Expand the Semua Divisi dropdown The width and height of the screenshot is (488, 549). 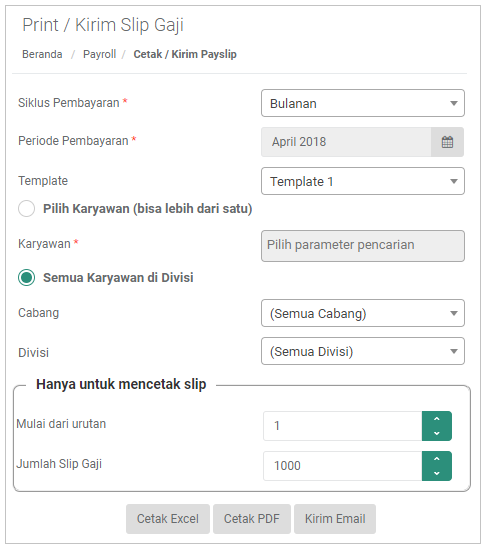point(363,351)
